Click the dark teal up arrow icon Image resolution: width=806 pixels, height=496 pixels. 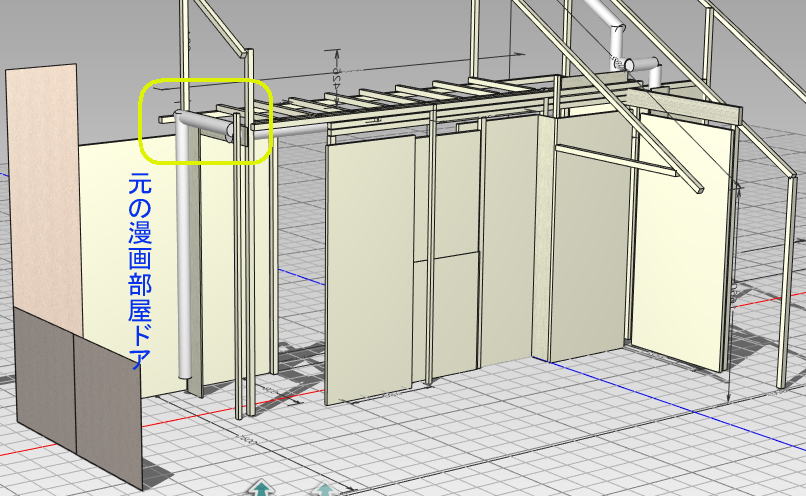click(x=262, y=488)
